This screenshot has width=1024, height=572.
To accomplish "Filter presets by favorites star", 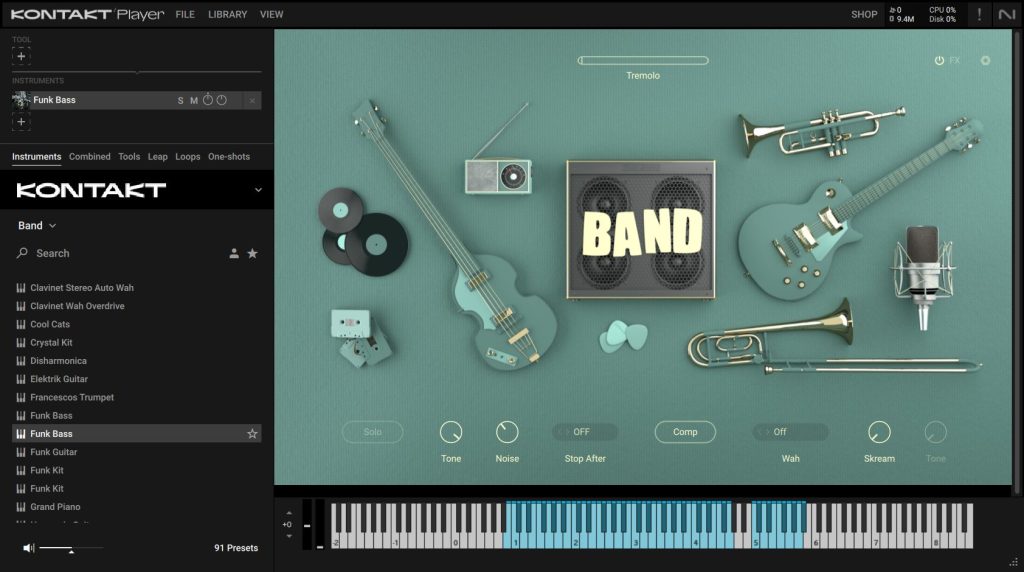I will click(x=252, y=253).
